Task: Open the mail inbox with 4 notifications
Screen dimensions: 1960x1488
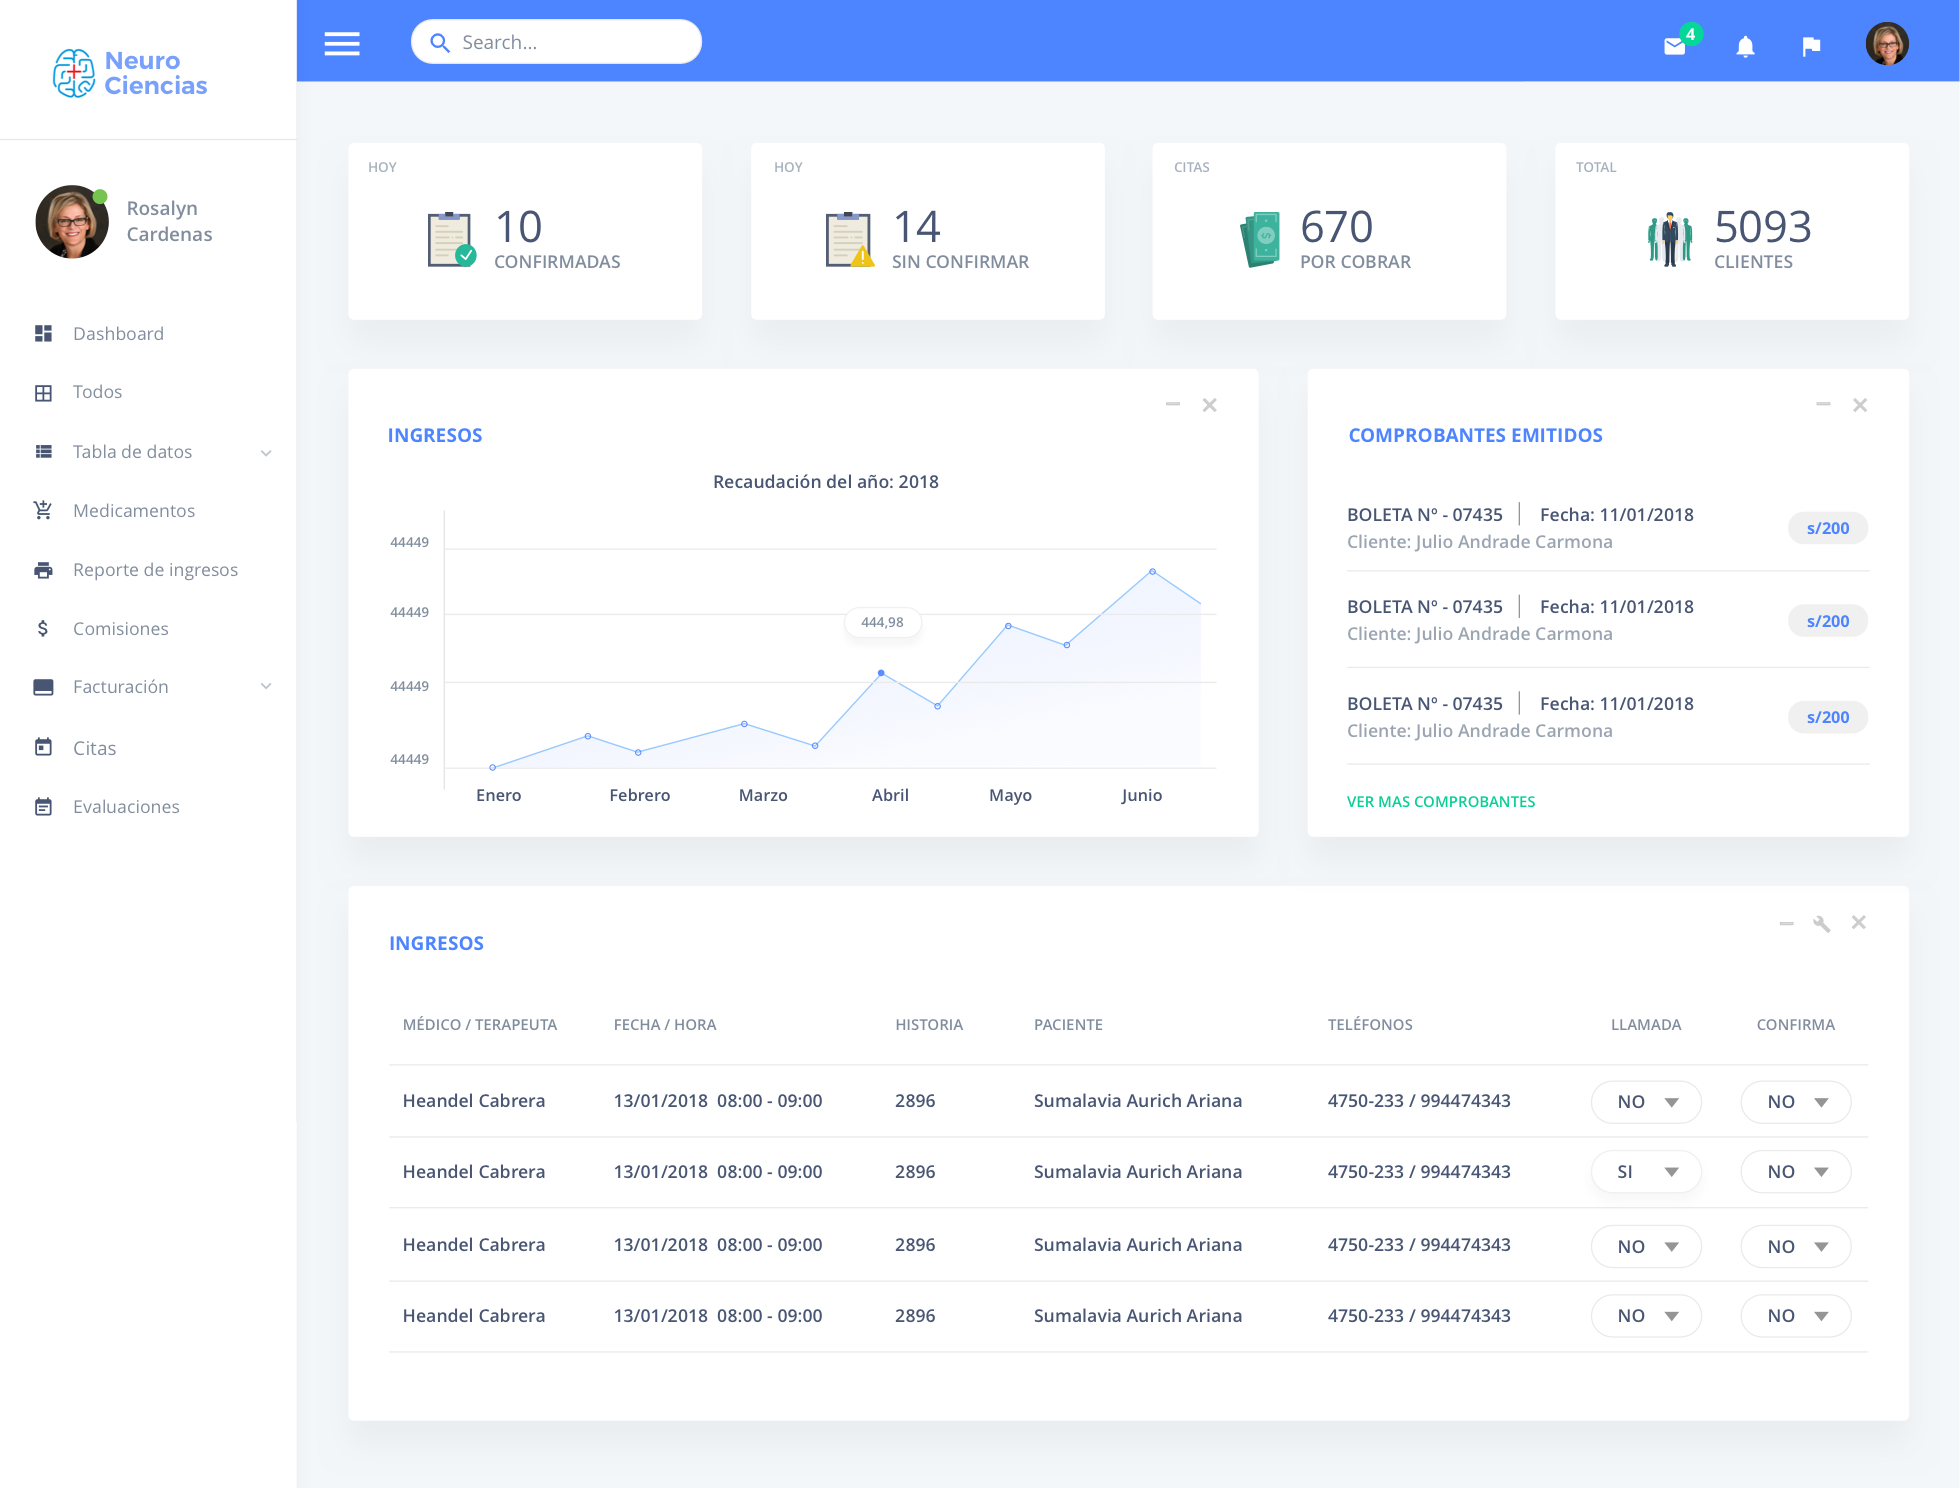Action: tap(1675, 46)
